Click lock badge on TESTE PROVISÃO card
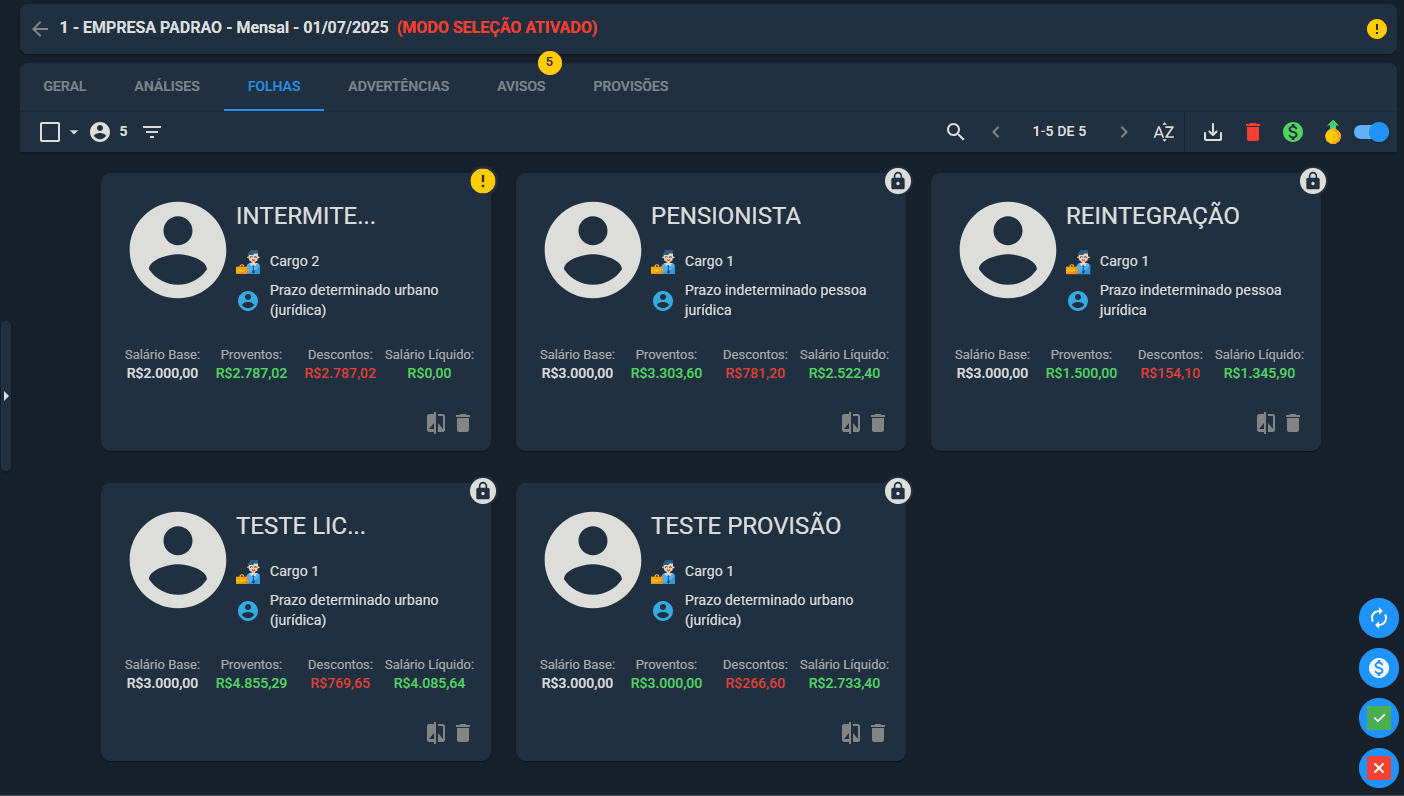Viewport: 1404px width, 796px height. point(898,491)
